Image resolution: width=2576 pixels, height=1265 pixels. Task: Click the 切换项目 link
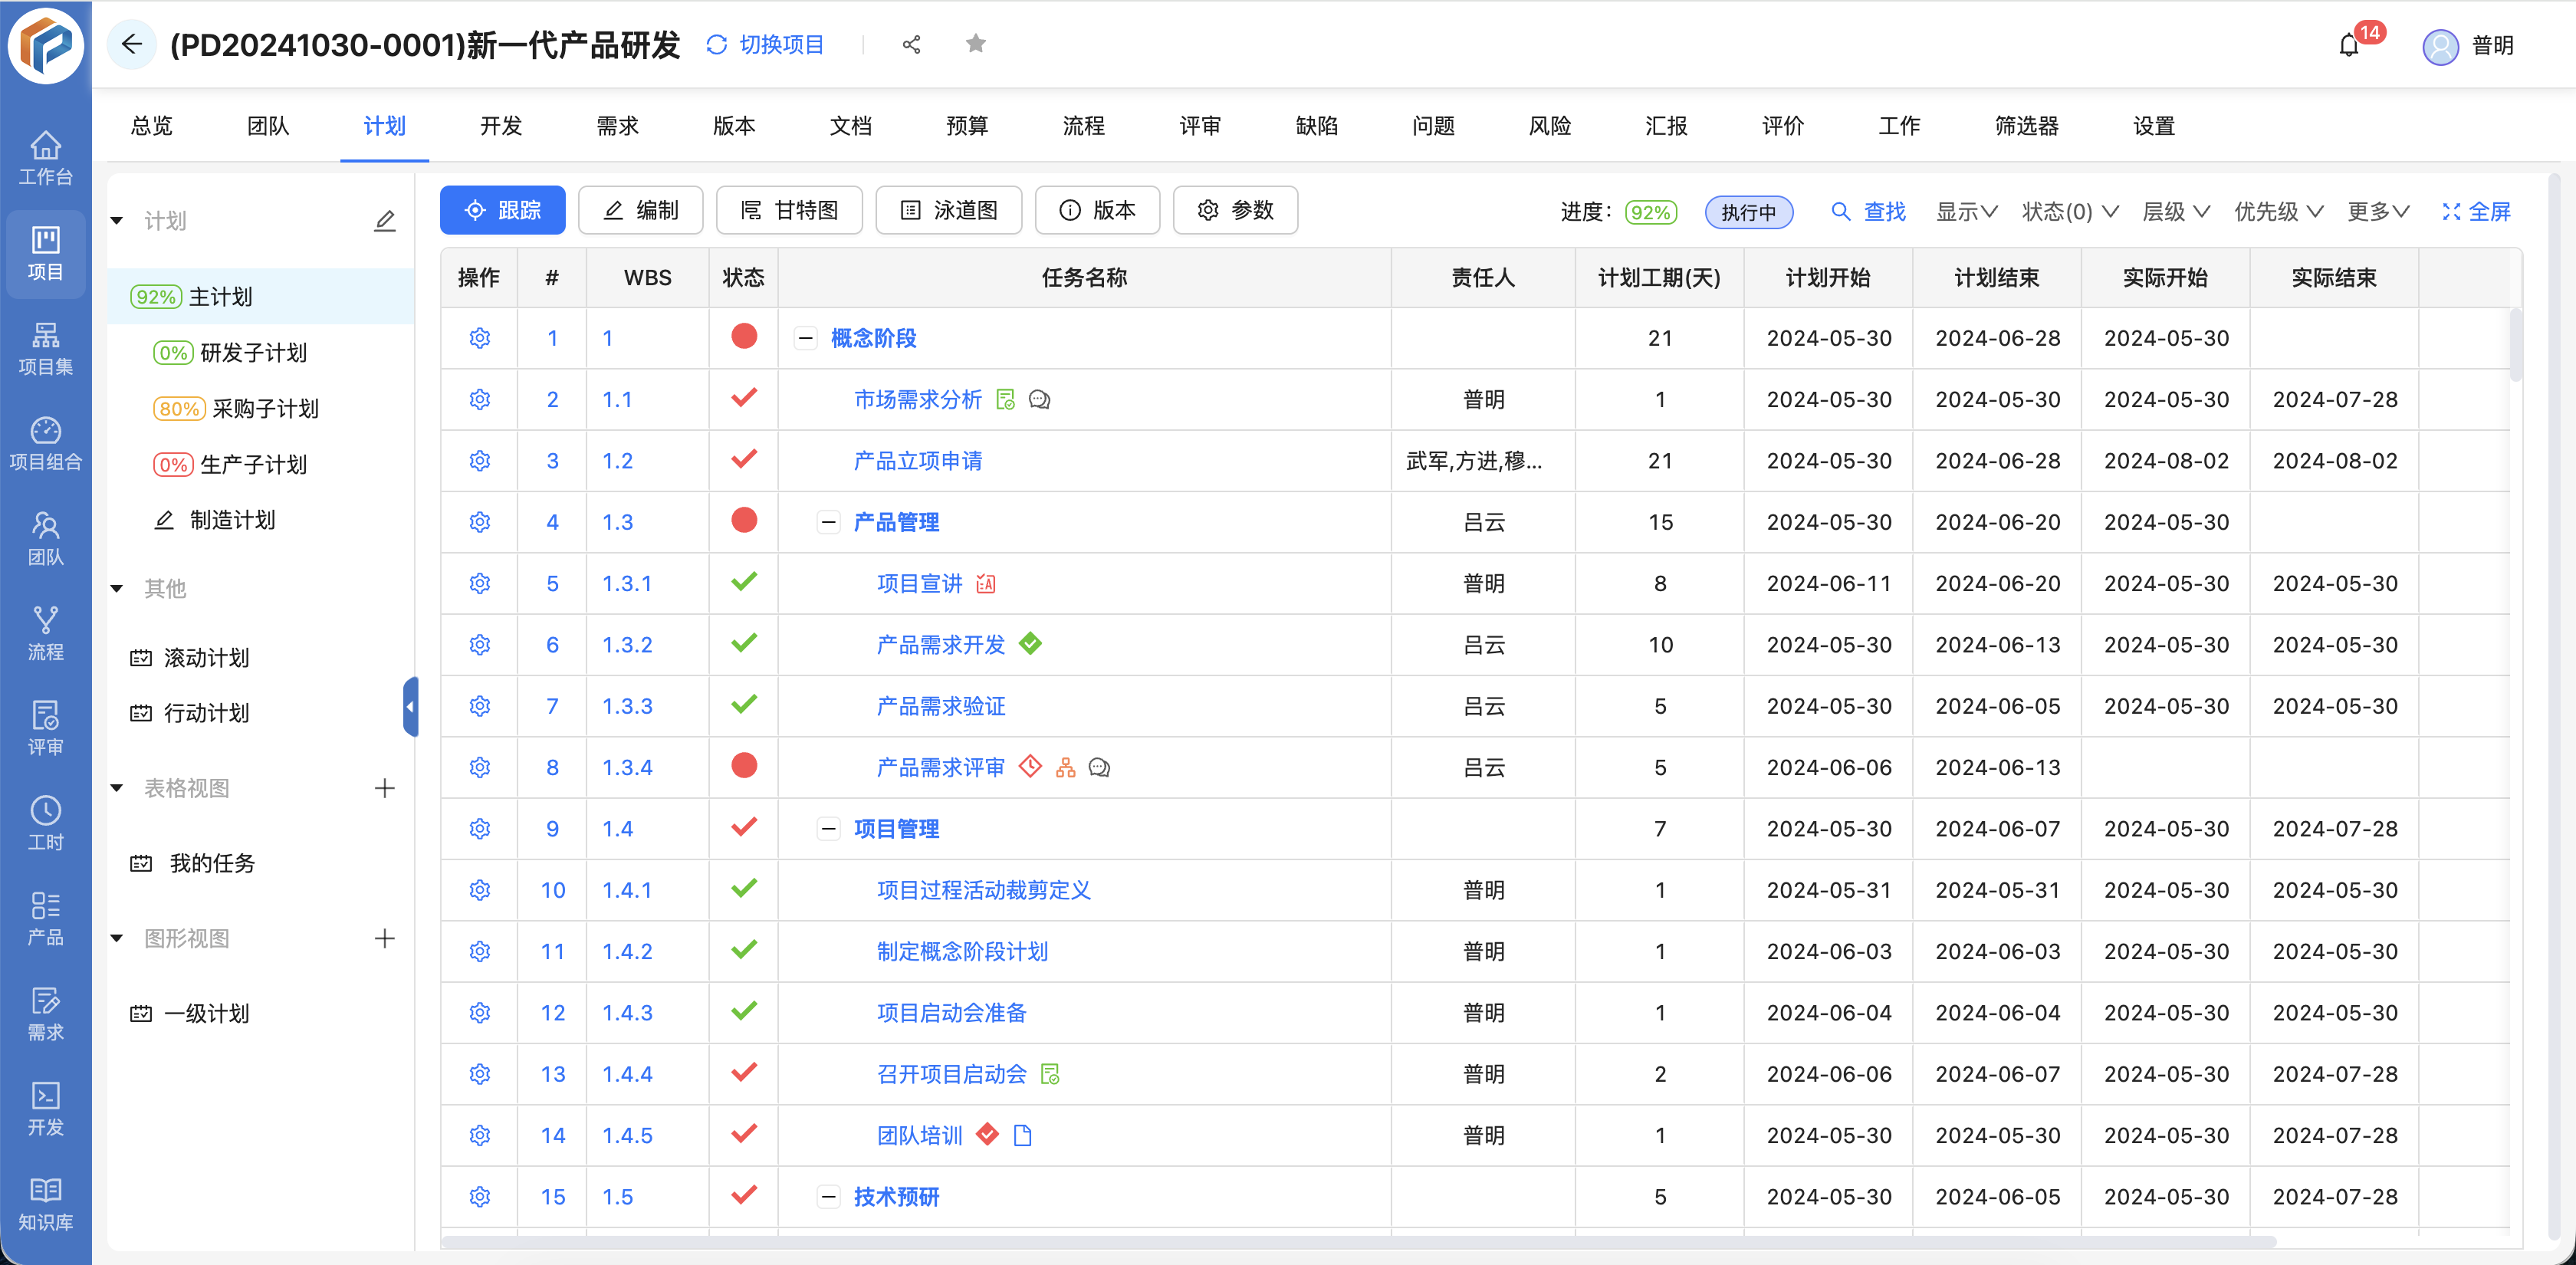point(765,45)
